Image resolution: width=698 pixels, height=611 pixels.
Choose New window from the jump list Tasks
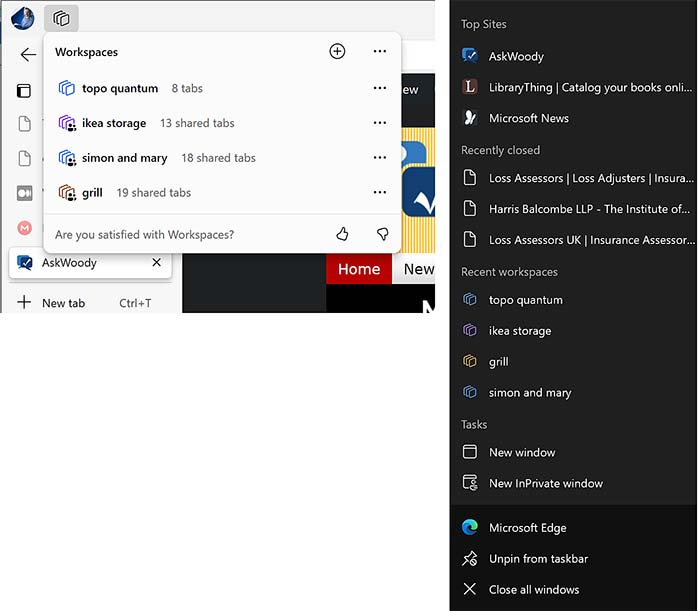573,452
